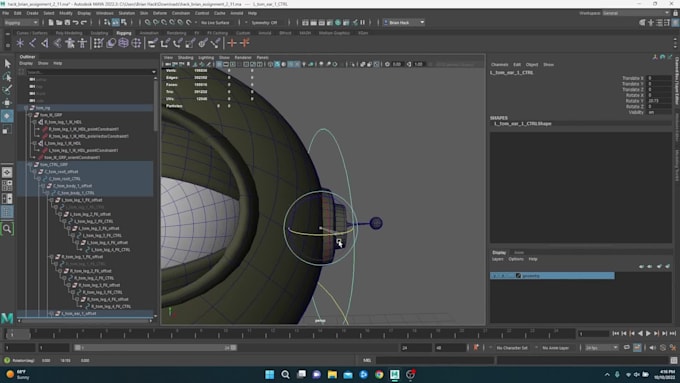Switch to the Sculpting shelf tab

(99, 33)
